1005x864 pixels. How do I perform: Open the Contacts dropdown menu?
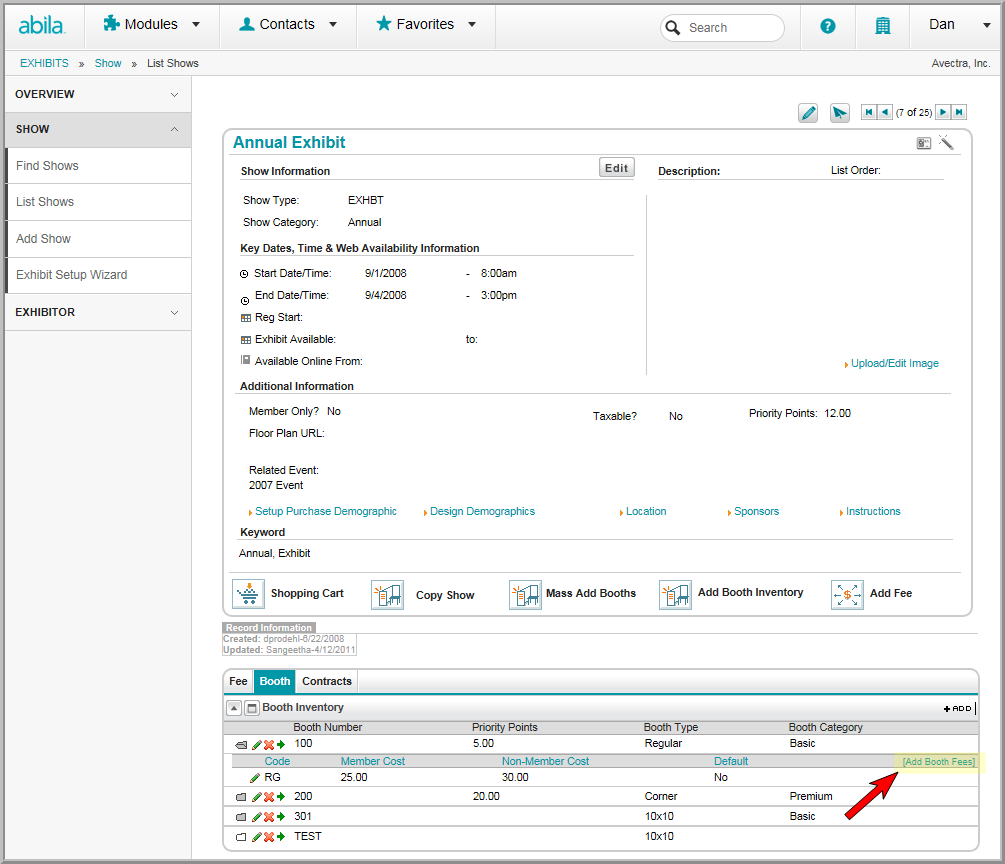pos(287,24)
